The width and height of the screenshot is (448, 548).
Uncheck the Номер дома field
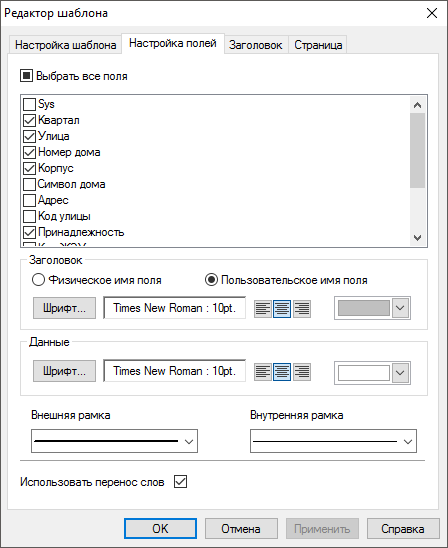[x=29, y=152]
